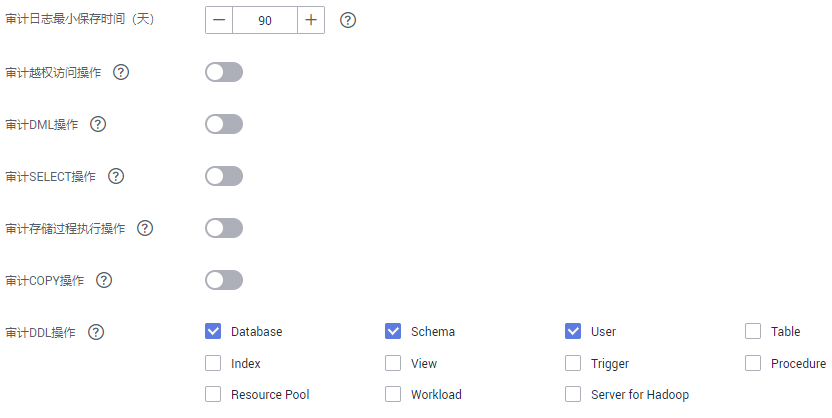Uncheck the Schema DDL checkbox
832x418 pixels.
click(393, 332)
